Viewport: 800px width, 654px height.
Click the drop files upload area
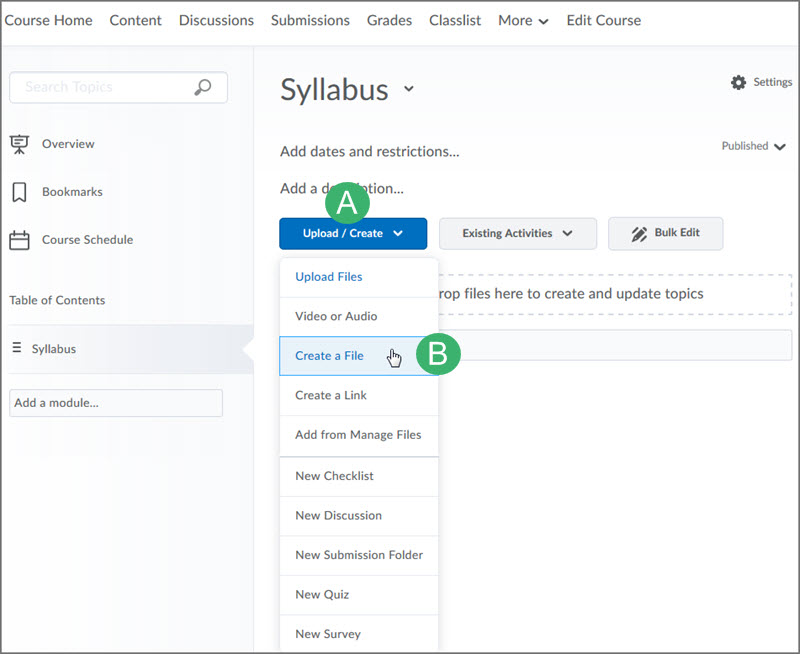pos(615,294)
